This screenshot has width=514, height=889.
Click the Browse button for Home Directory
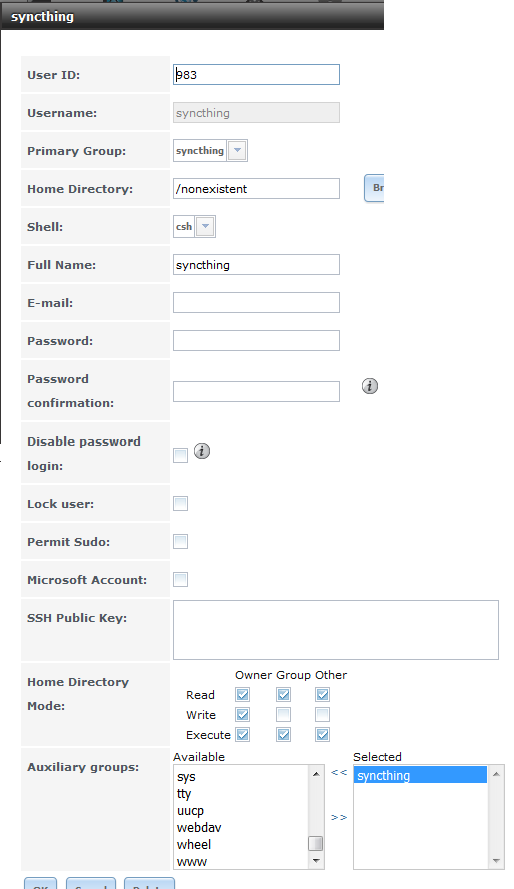pyautogui.click(x=374, y=188)
